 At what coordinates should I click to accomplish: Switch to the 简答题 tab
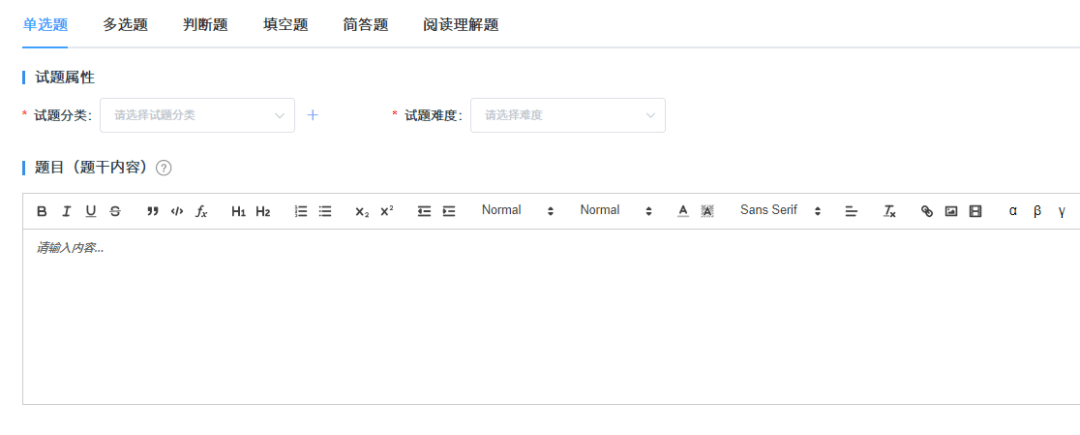point(366,25)
